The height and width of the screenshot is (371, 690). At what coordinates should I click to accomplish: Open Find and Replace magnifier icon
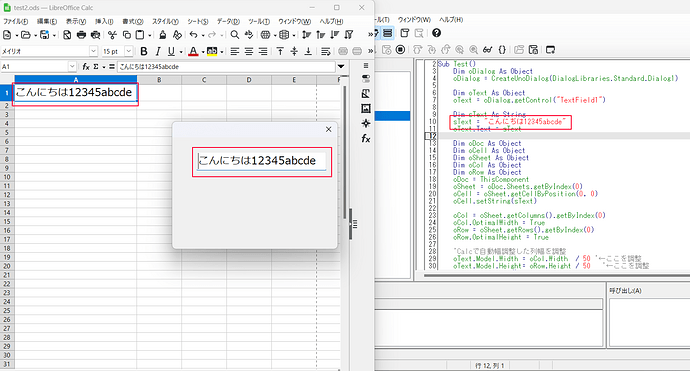click(x=235, y=35)
